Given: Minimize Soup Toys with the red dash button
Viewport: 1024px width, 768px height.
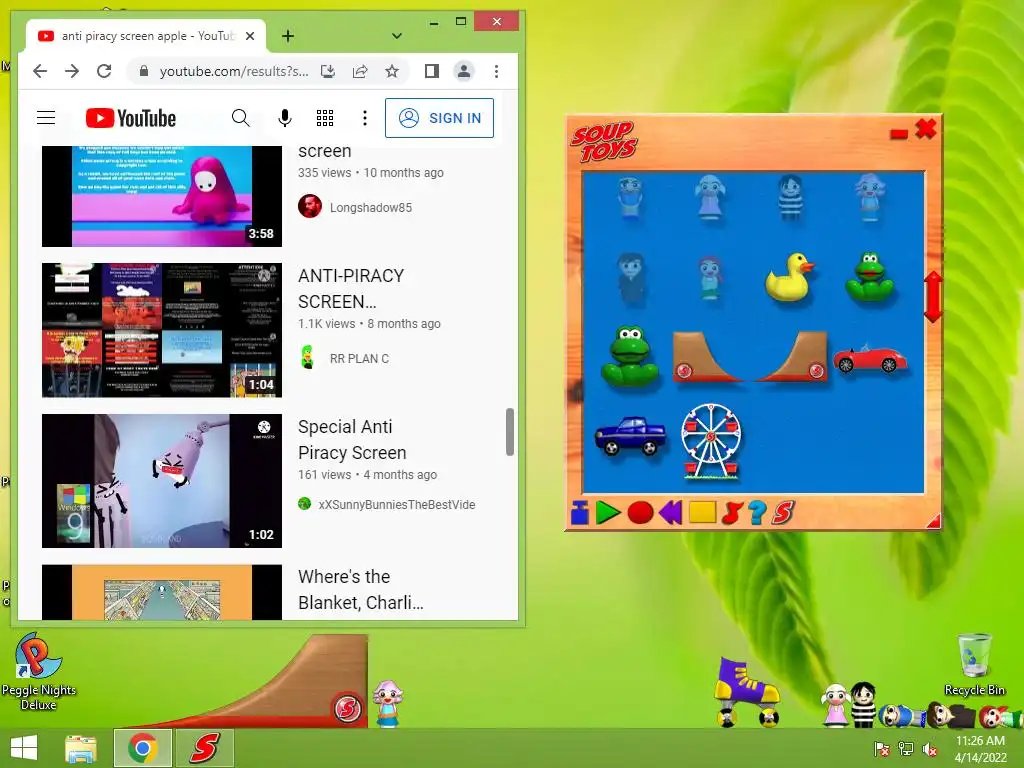Looking at the screenshot, I should [899, 134].
